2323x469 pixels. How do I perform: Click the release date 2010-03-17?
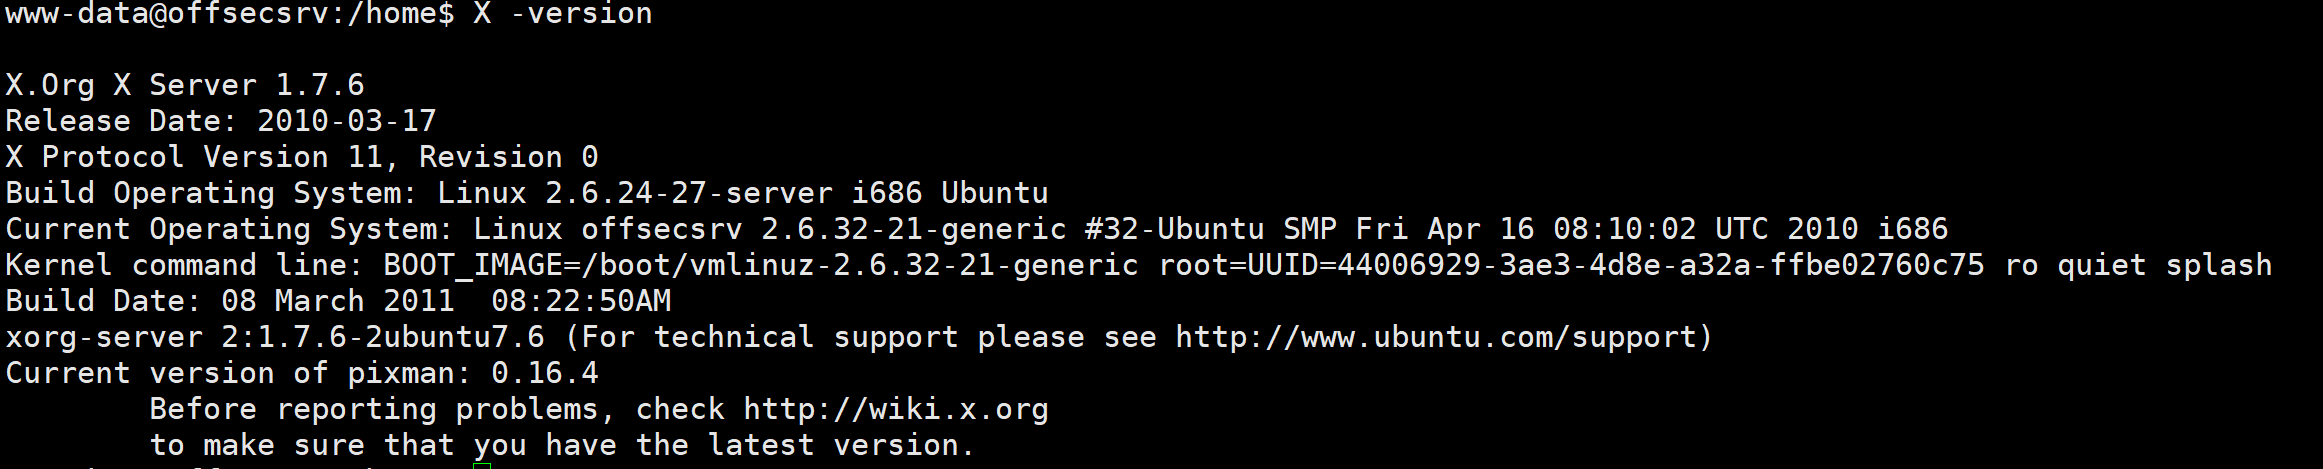pos(346,122)
